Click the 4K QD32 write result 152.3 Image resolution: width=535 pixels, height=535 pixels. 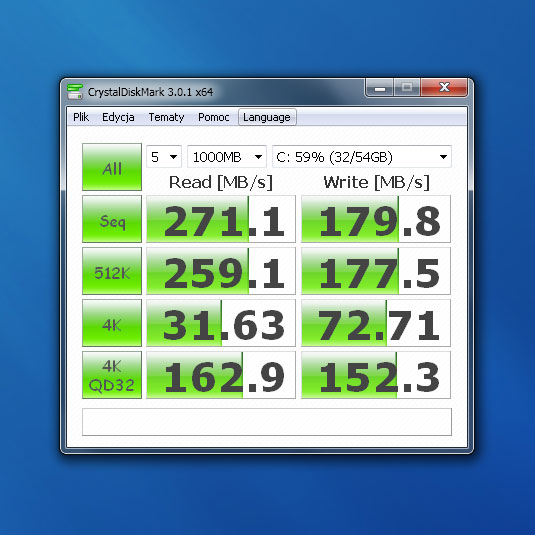click(x=376, y=375)
